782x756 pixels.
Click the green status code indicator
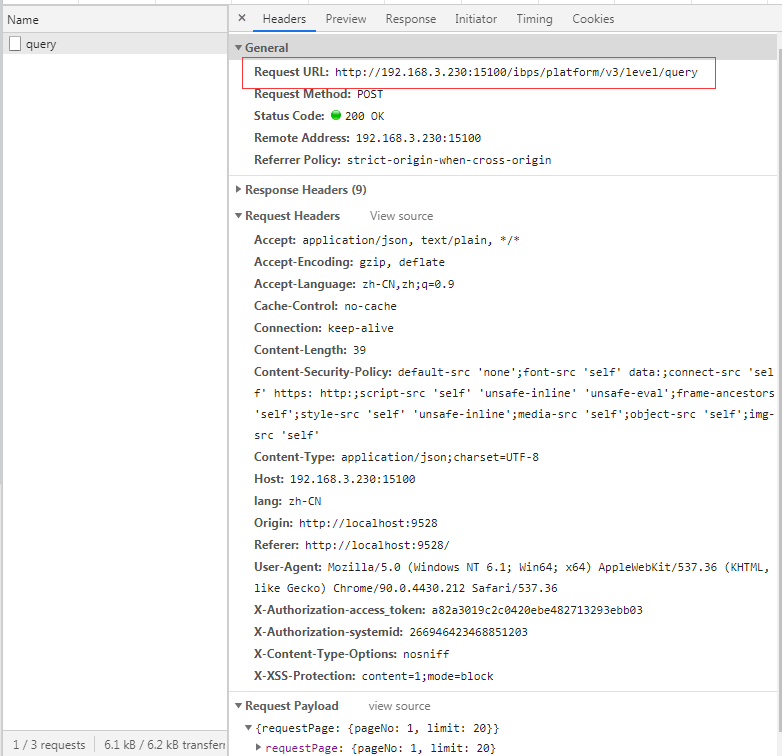(x=336, y=116)
